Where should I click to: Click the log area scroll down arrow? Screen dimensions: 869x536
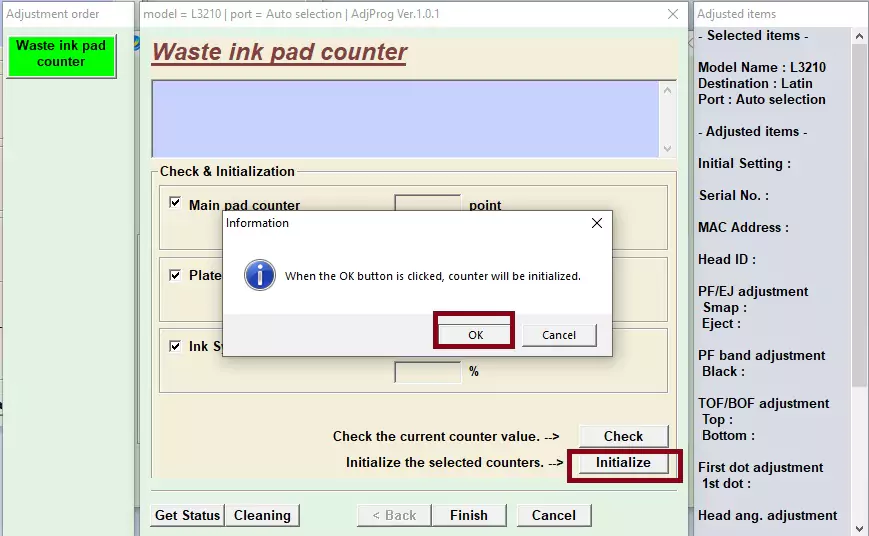(667, 149)
